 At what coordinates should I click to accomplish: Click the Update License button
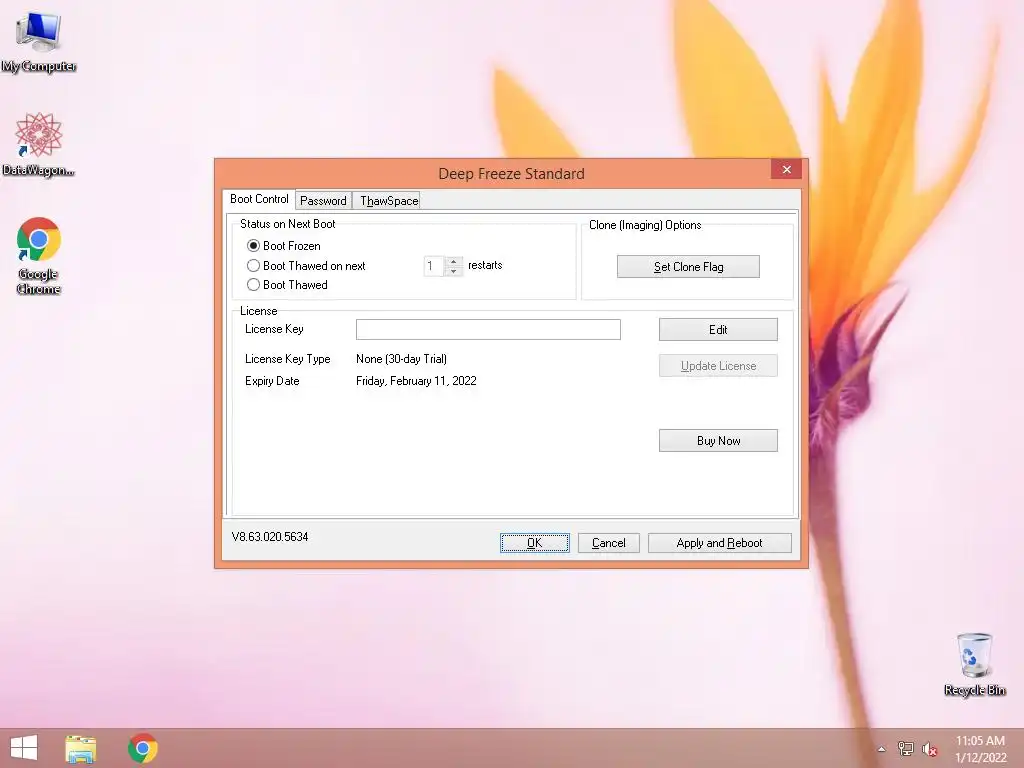718,366
